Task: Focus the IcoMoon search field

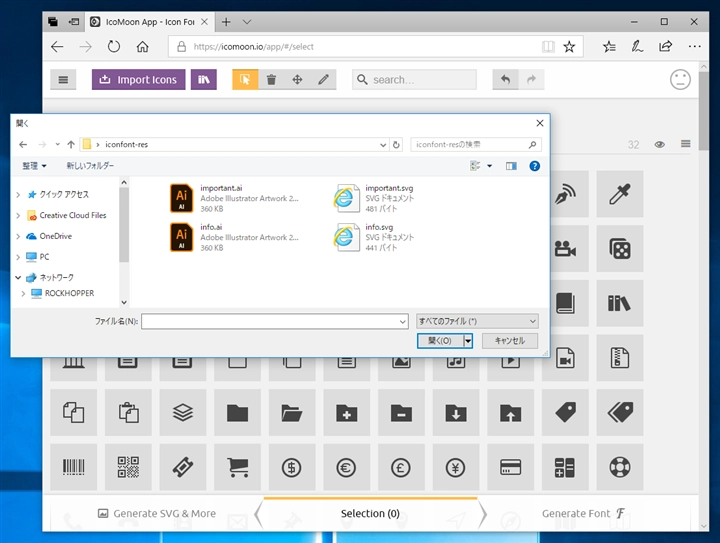Action: coord(414,79)
